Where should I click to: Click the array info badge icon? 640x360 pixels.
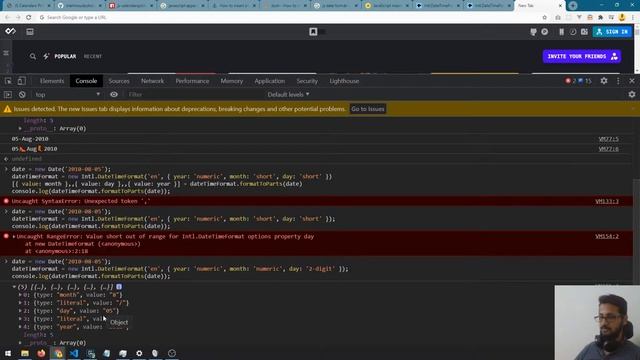tap(119, 287)
